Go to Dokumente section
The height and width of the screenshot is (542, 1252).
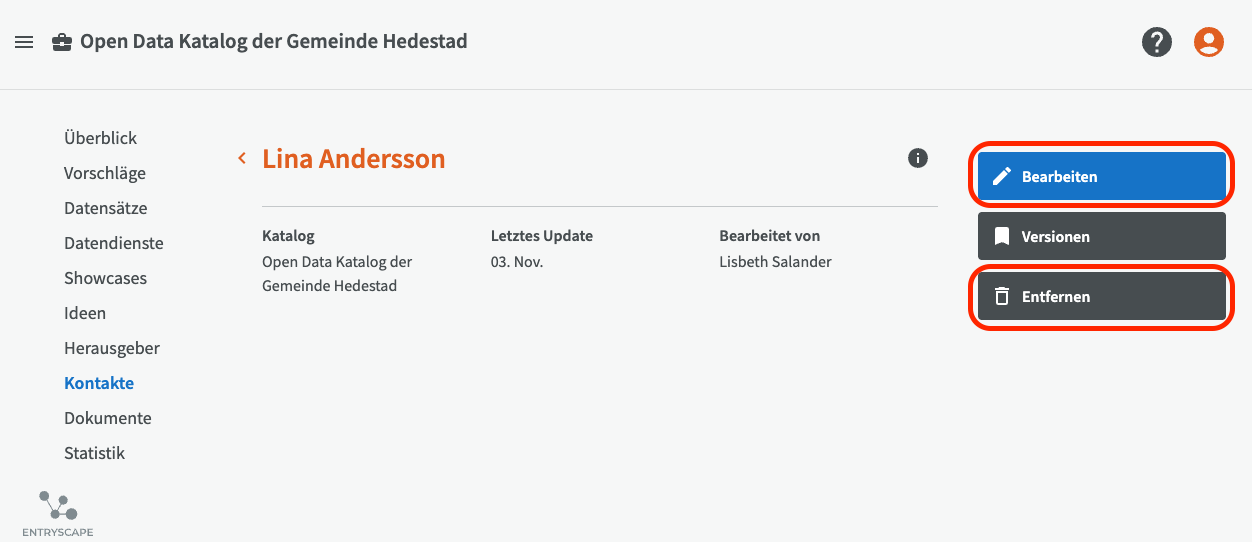pos(108,418)
